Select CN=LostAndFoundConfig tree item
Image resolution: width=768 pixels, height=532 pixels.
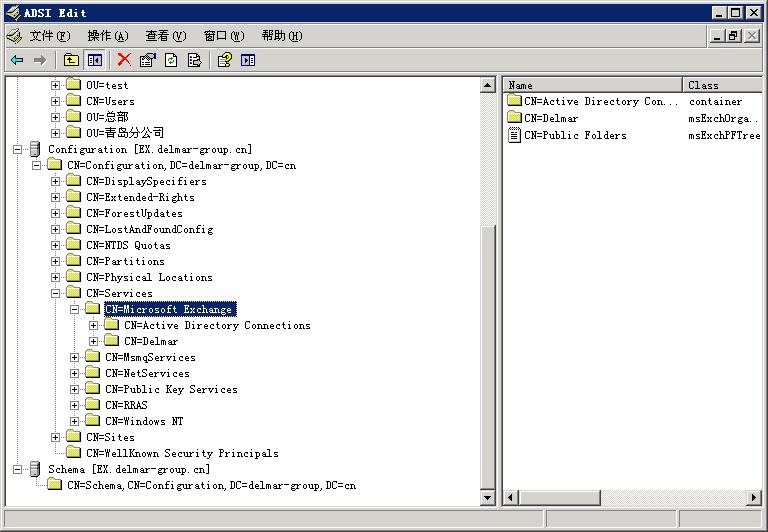coord(150,229)
